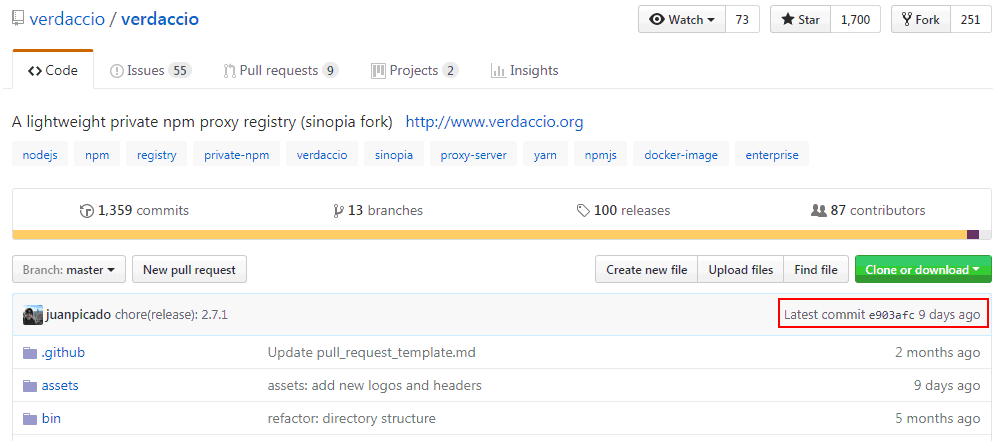The width and height of the screenshot is (993, 441).
Task: Fork the repository with Fork button
Action: pyautogui.click(x=920, y=19)
